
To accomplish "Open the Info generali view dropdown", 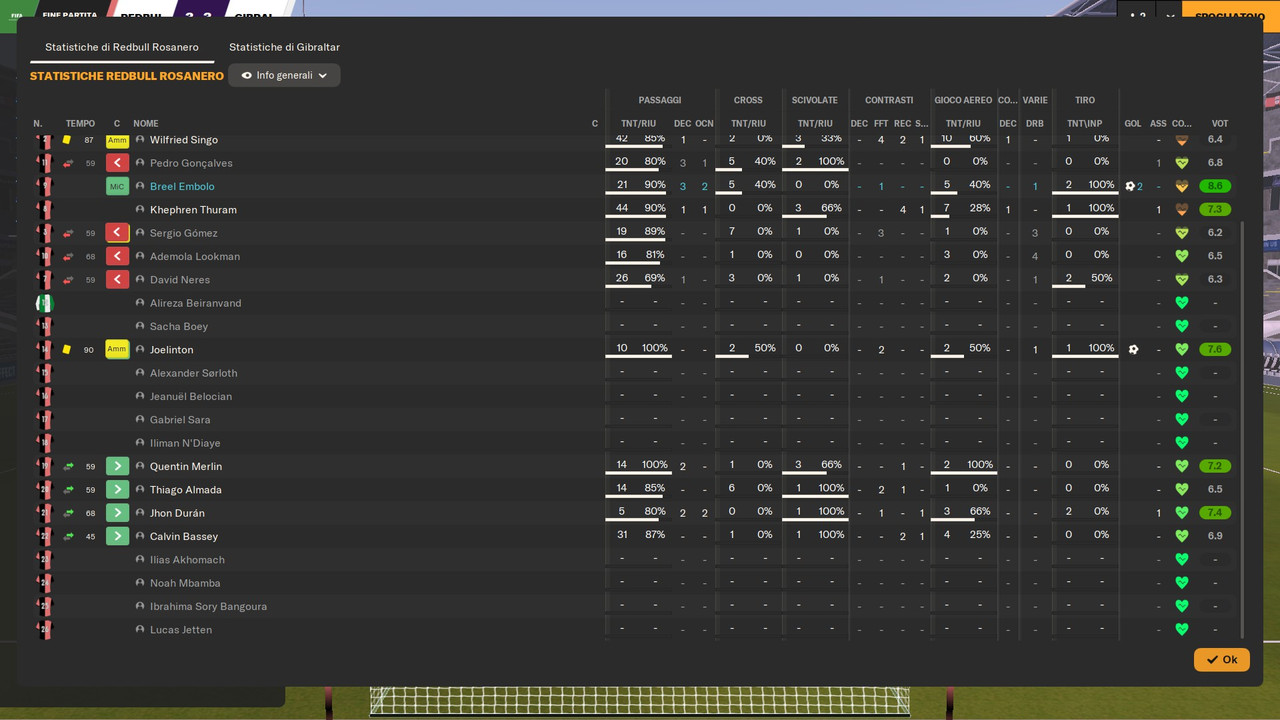I will coord(284,75).
